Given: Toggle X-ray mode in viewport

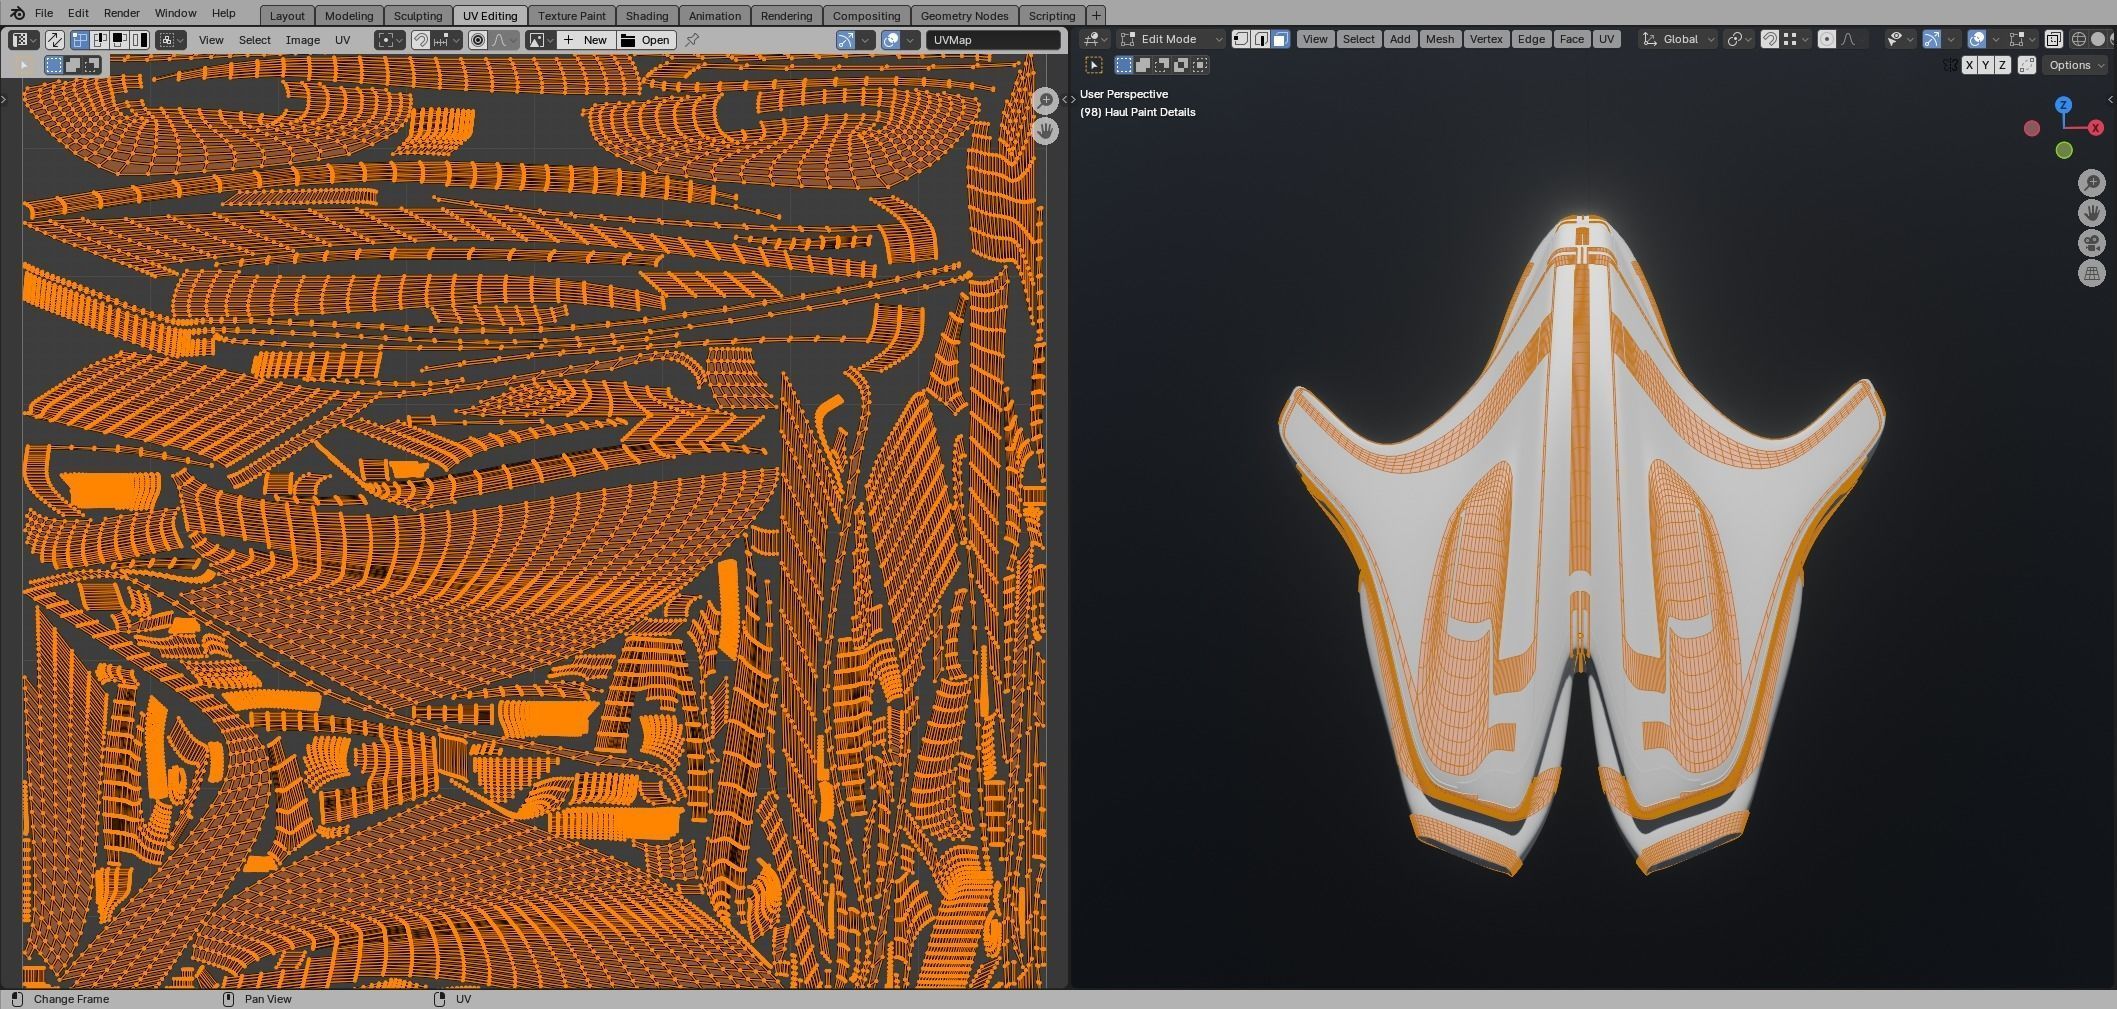Looking at the screenshot, I should click(x=2053, y=39).
